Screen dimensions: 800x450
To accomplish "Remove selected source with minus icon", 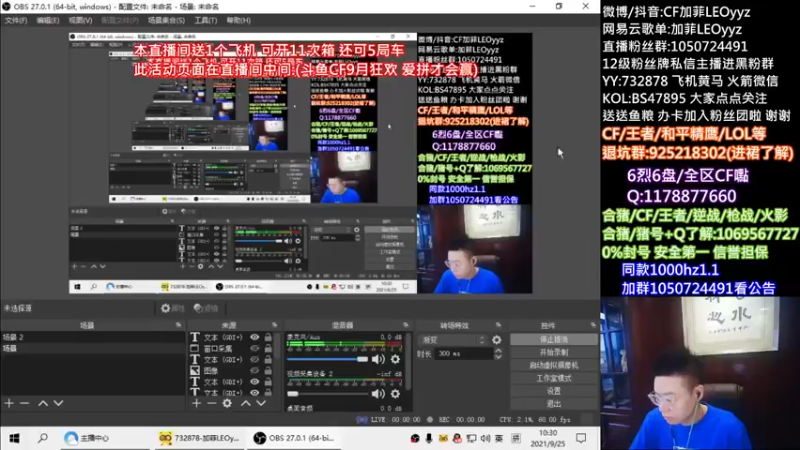I will [211, 403].
